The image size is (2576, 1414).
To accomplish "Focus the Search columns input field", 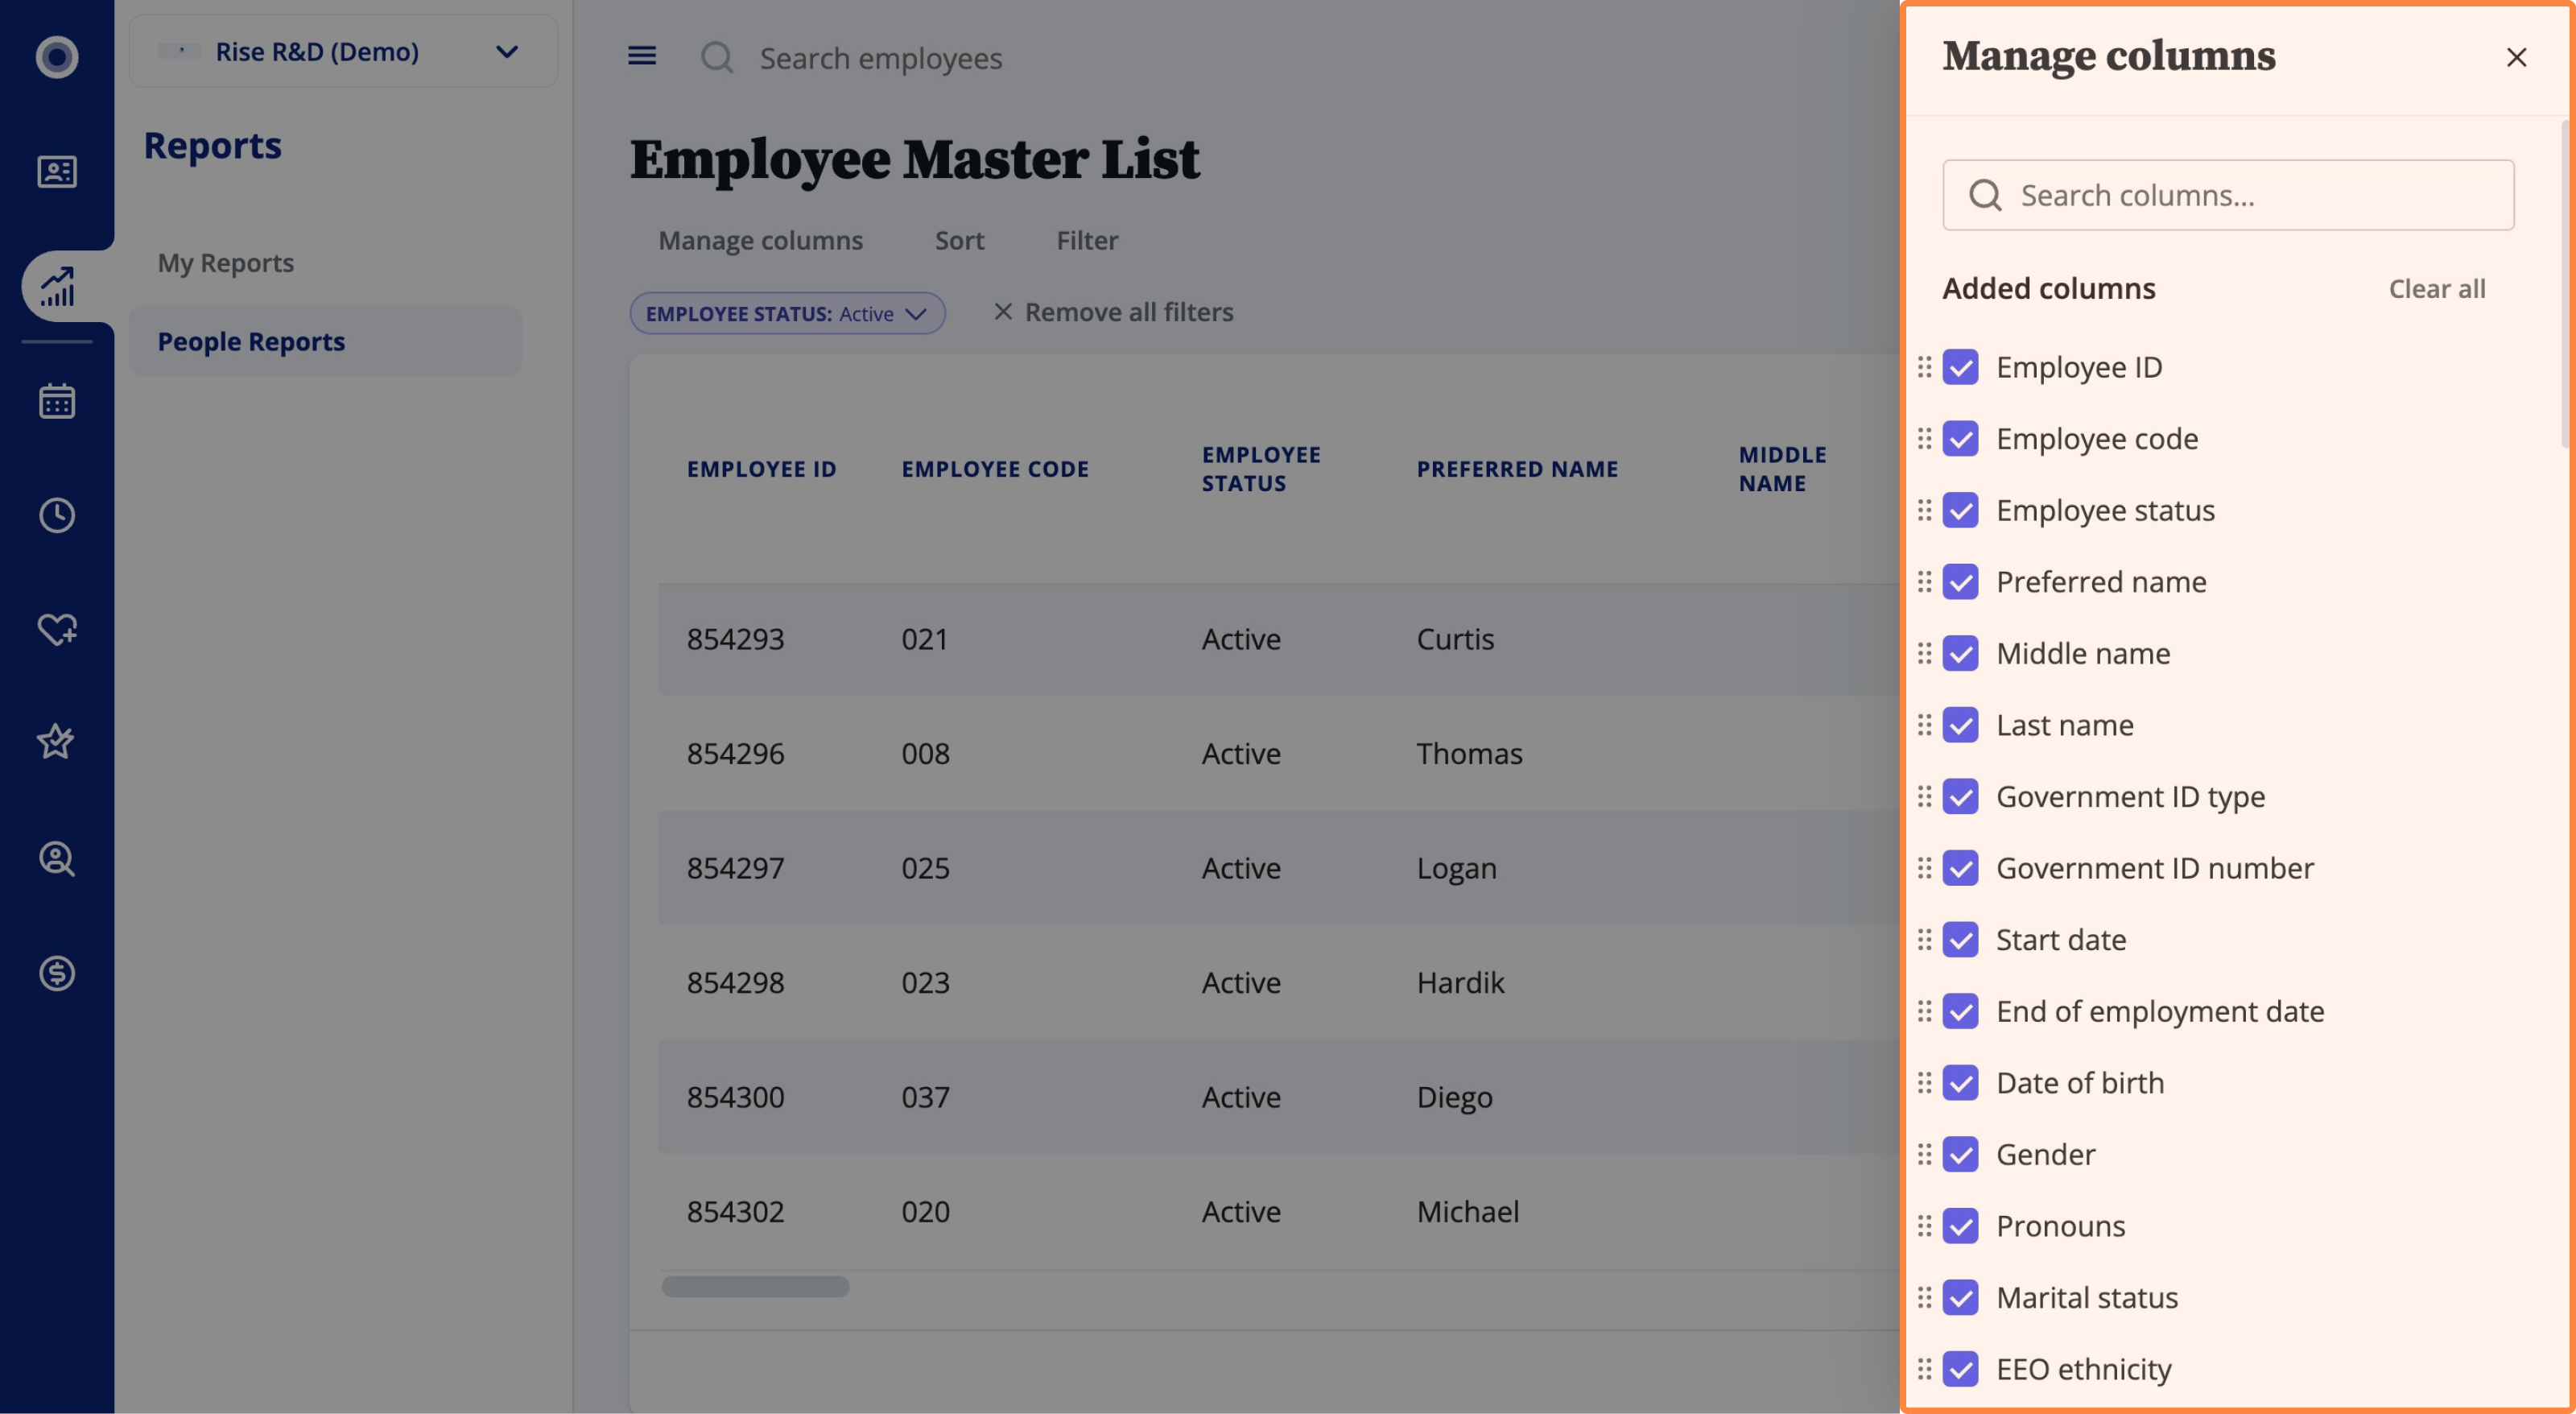I will [2228, 195].
